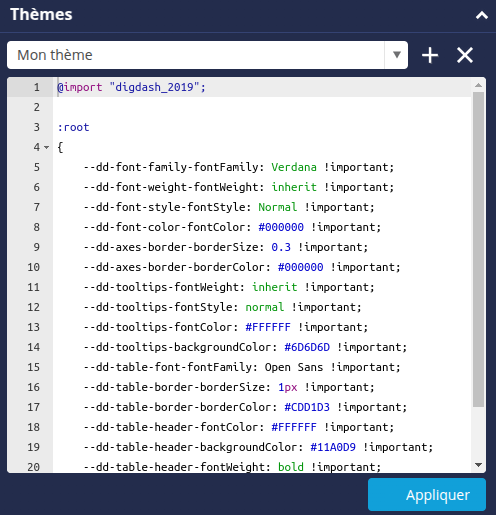Click #FFFFFF on tooltips-fontColor line

click(x=268, y=327)
